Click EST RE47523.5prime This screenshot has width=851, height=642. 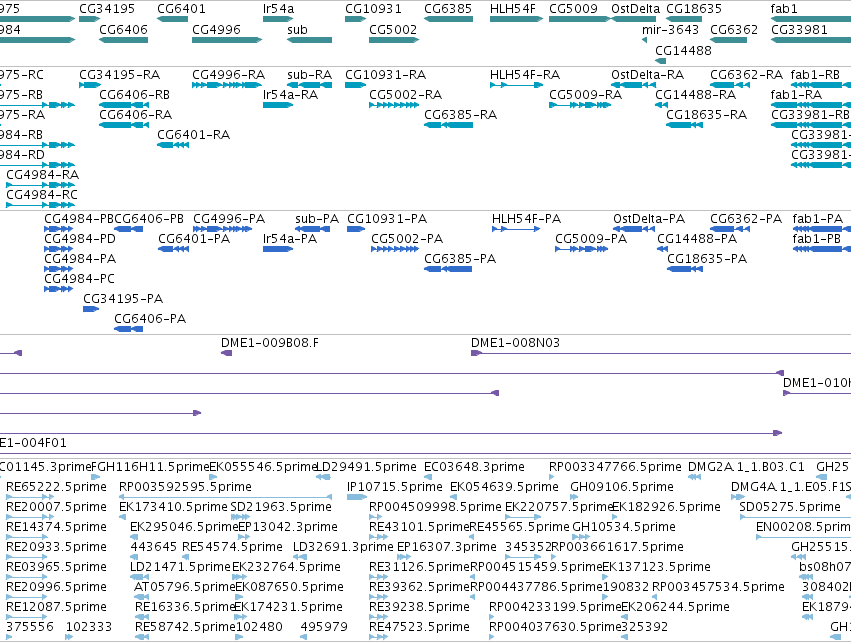point(378,637)
